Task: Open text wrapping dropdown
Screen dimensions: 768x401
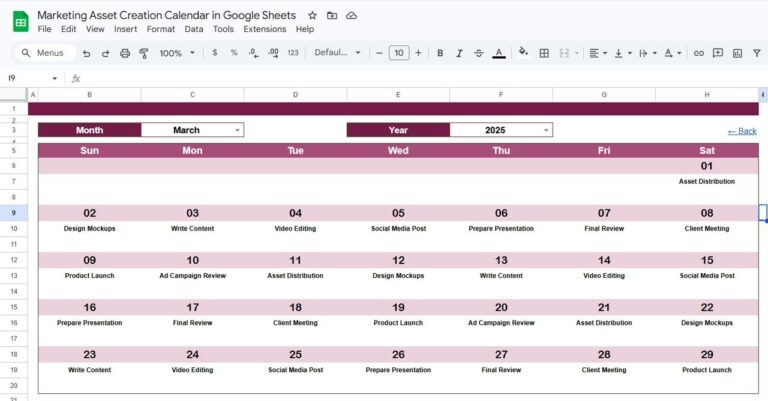Action: click(x=648, y=53)
